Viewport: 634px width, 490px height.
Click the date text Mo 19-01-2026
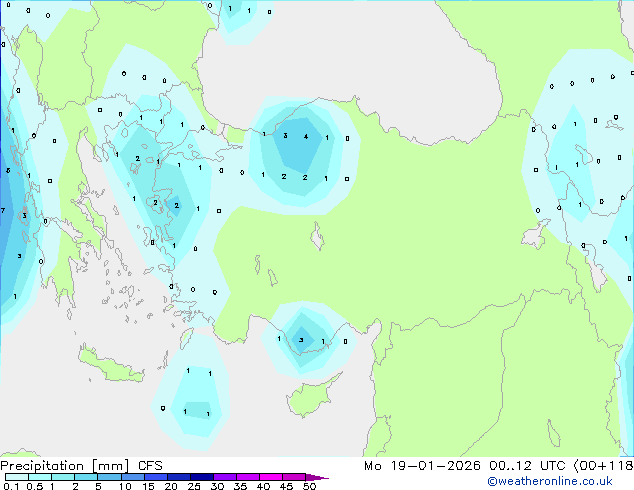(x=422, y=466)
